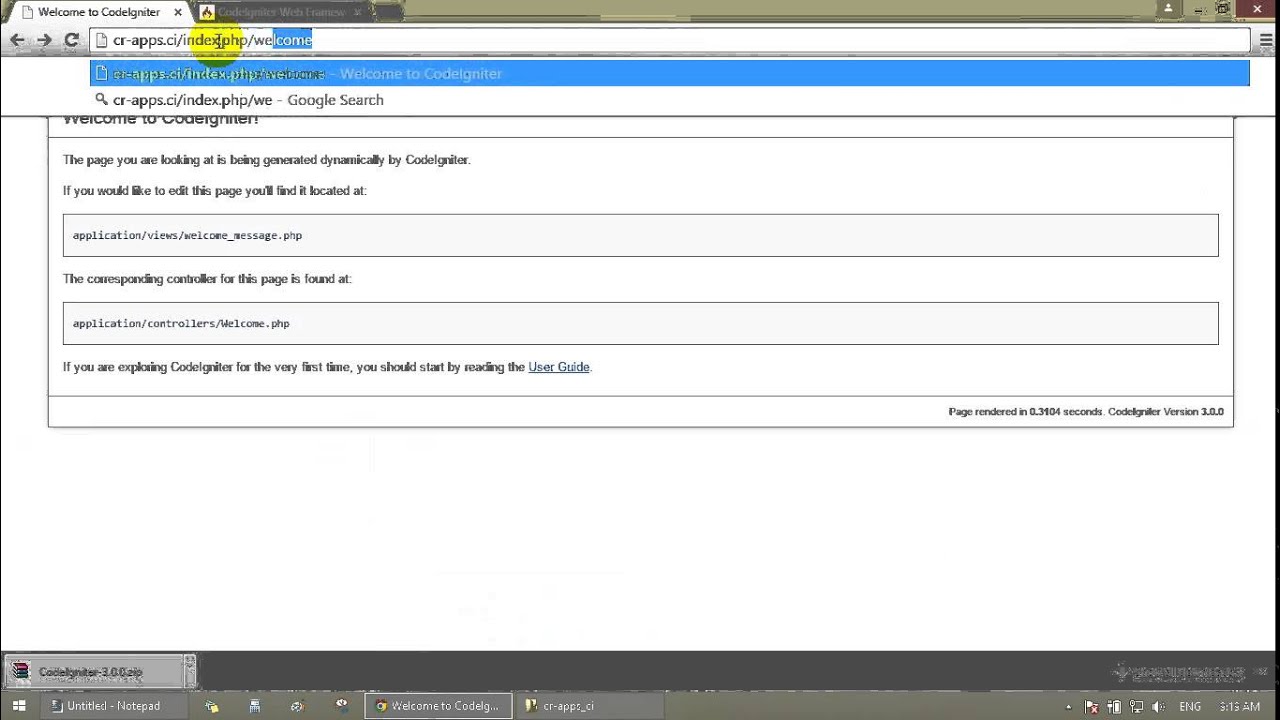Close the Welcome to CodeIgniter tab
Image resolution: width=1280 pixels, height=720 pixels.
tap(178, 12)
